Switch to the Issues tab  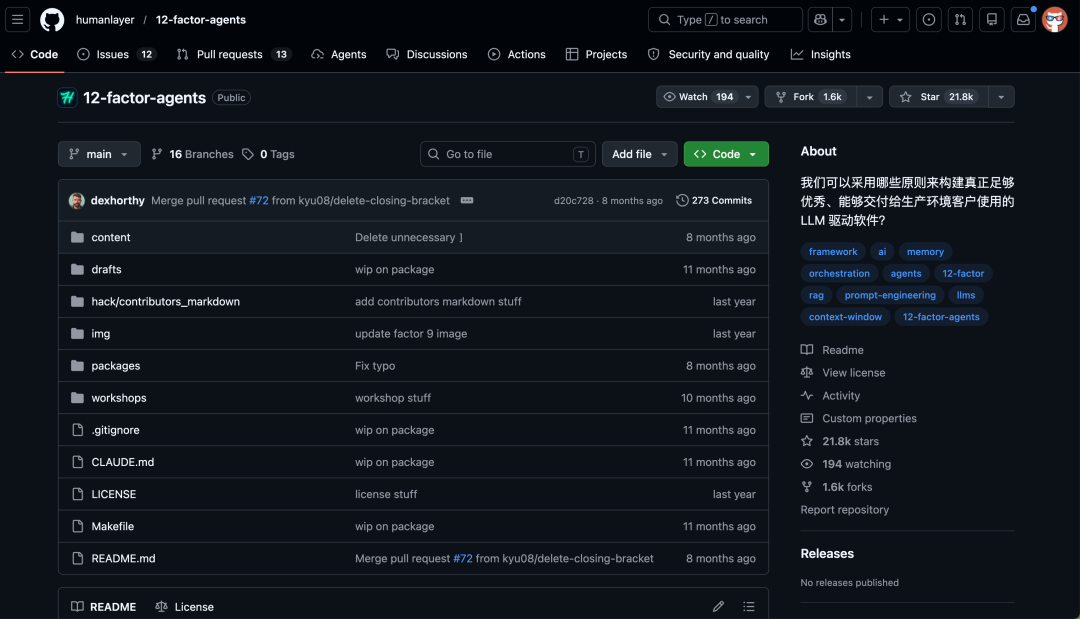(x=116, y=54)
